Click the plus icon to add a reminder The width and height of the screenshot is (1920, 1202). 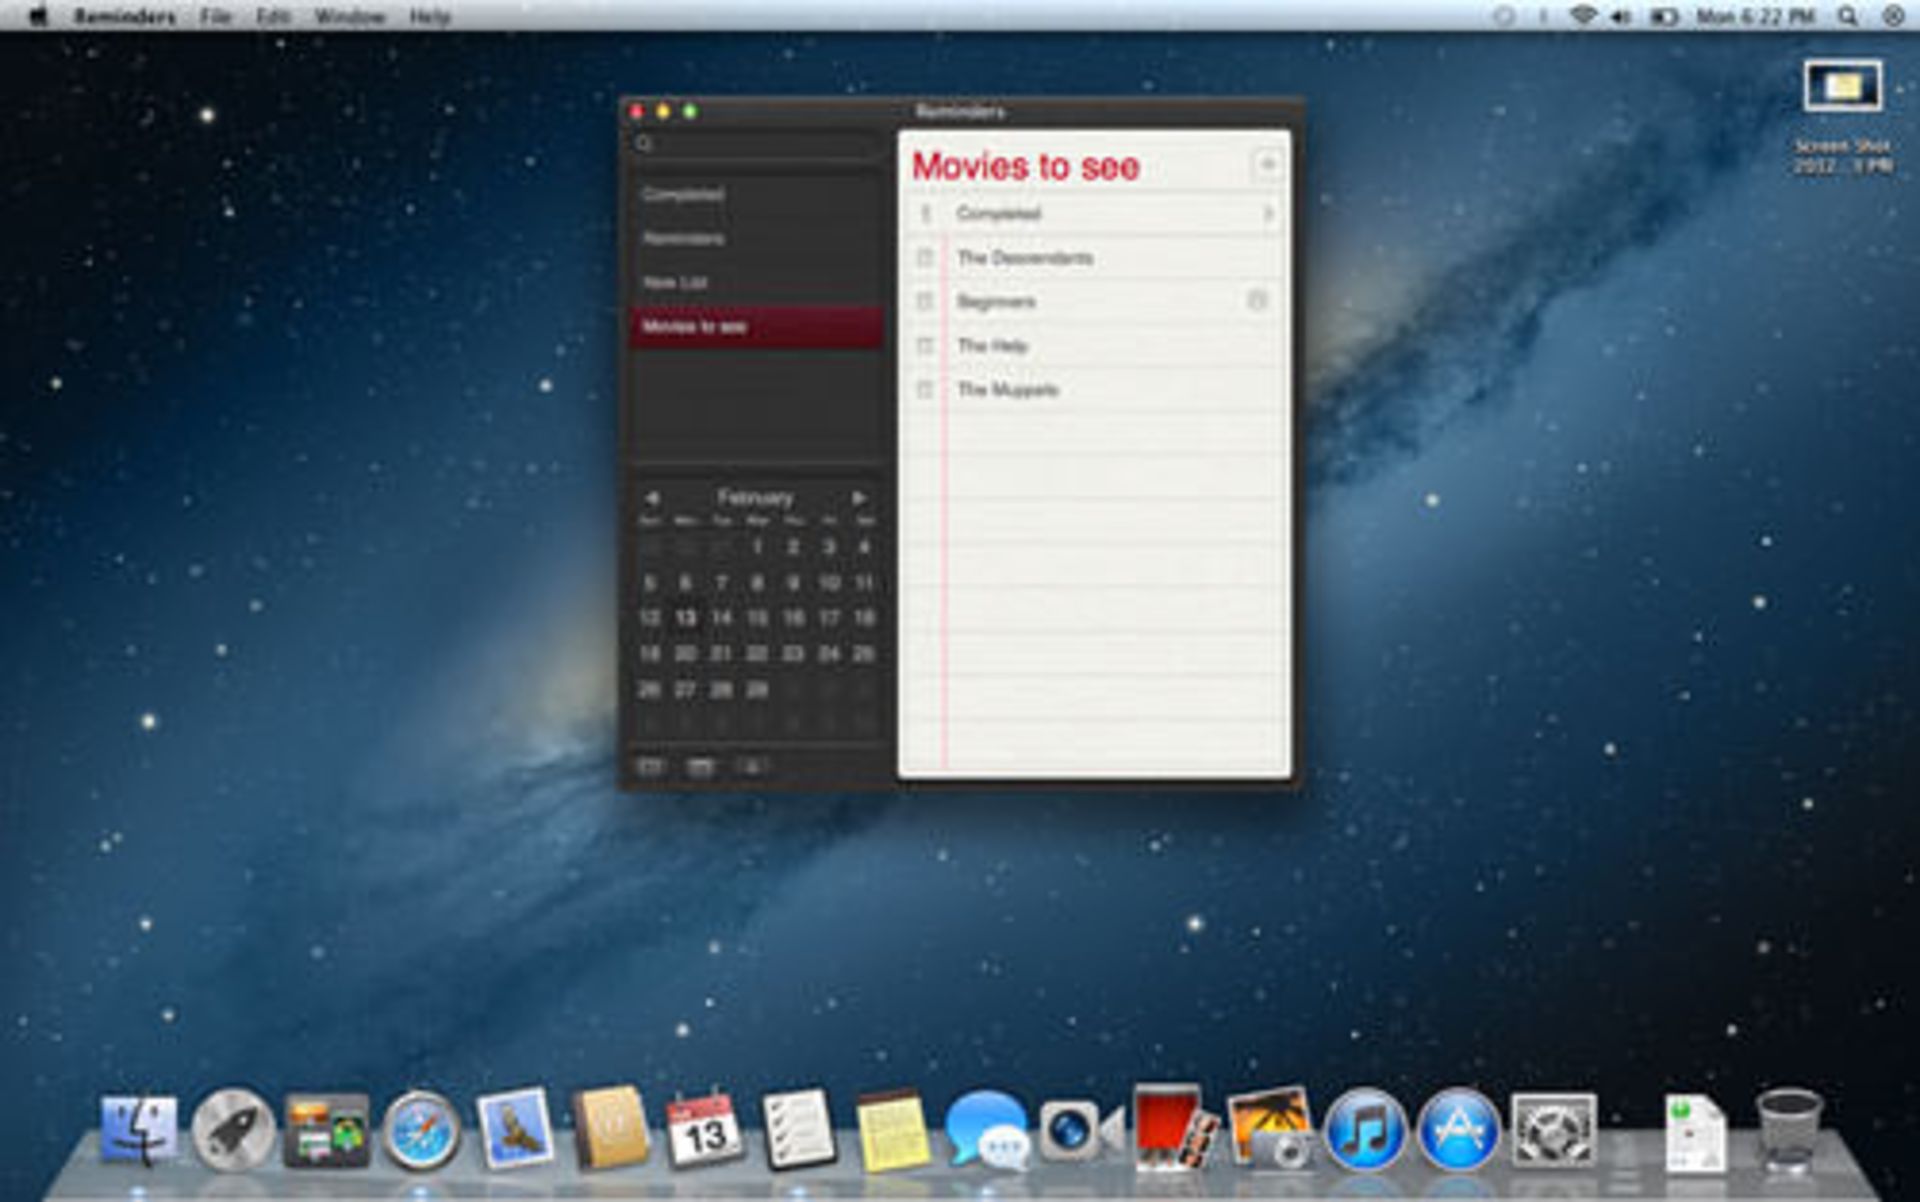point(1270,164)
